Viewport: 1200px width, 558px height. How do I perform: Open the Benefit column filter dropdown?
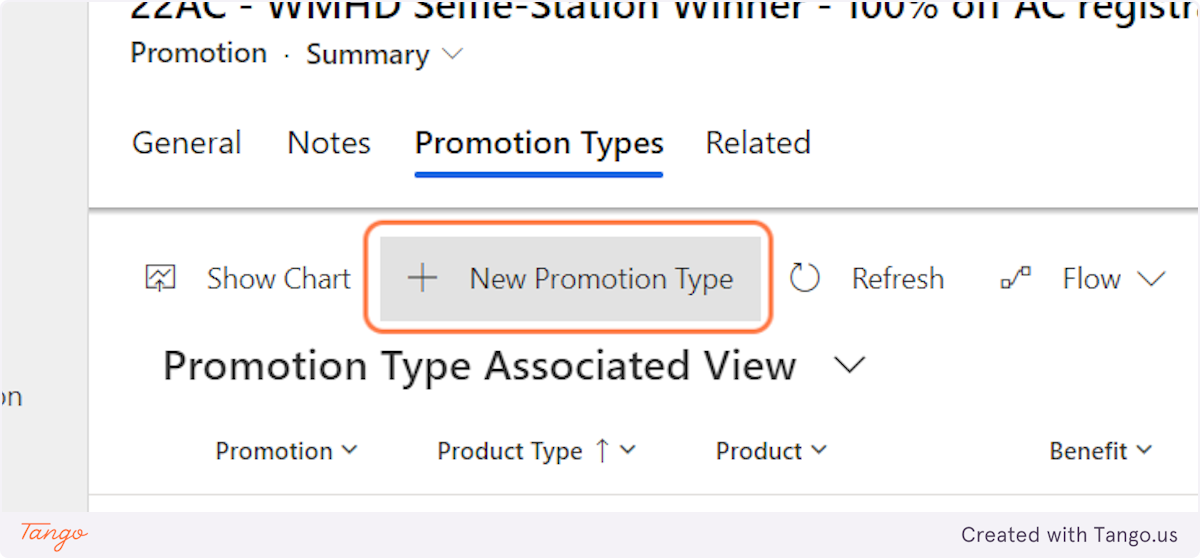tap(1144, 451)
